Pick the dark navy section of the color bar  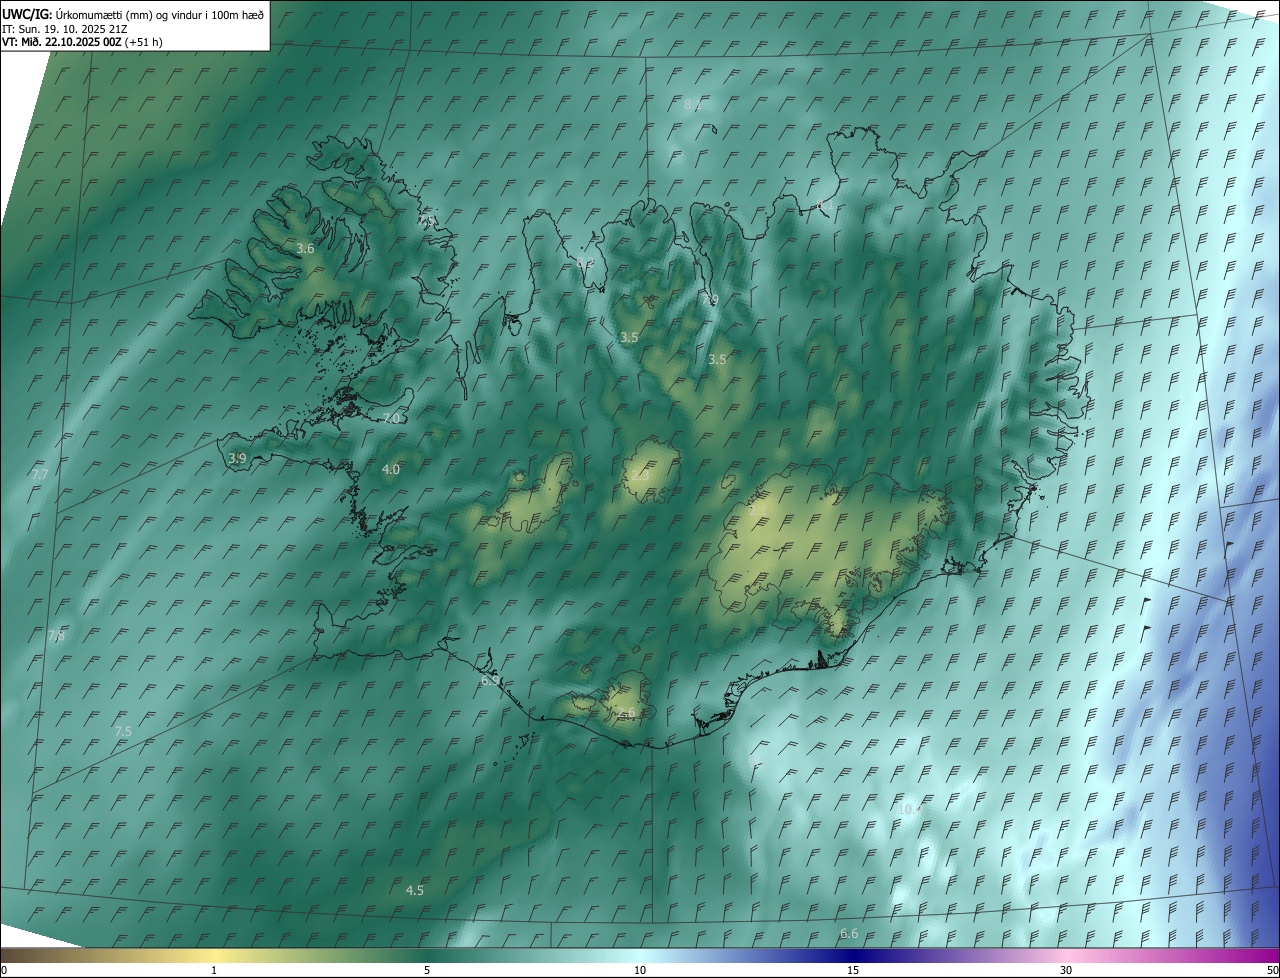pyautogui.click(x=853, y=955)
